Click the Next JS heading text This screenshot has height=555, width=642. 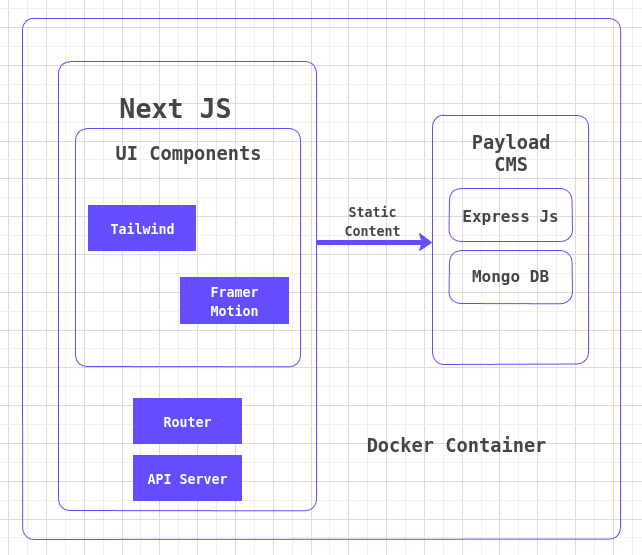coord(175,108)
